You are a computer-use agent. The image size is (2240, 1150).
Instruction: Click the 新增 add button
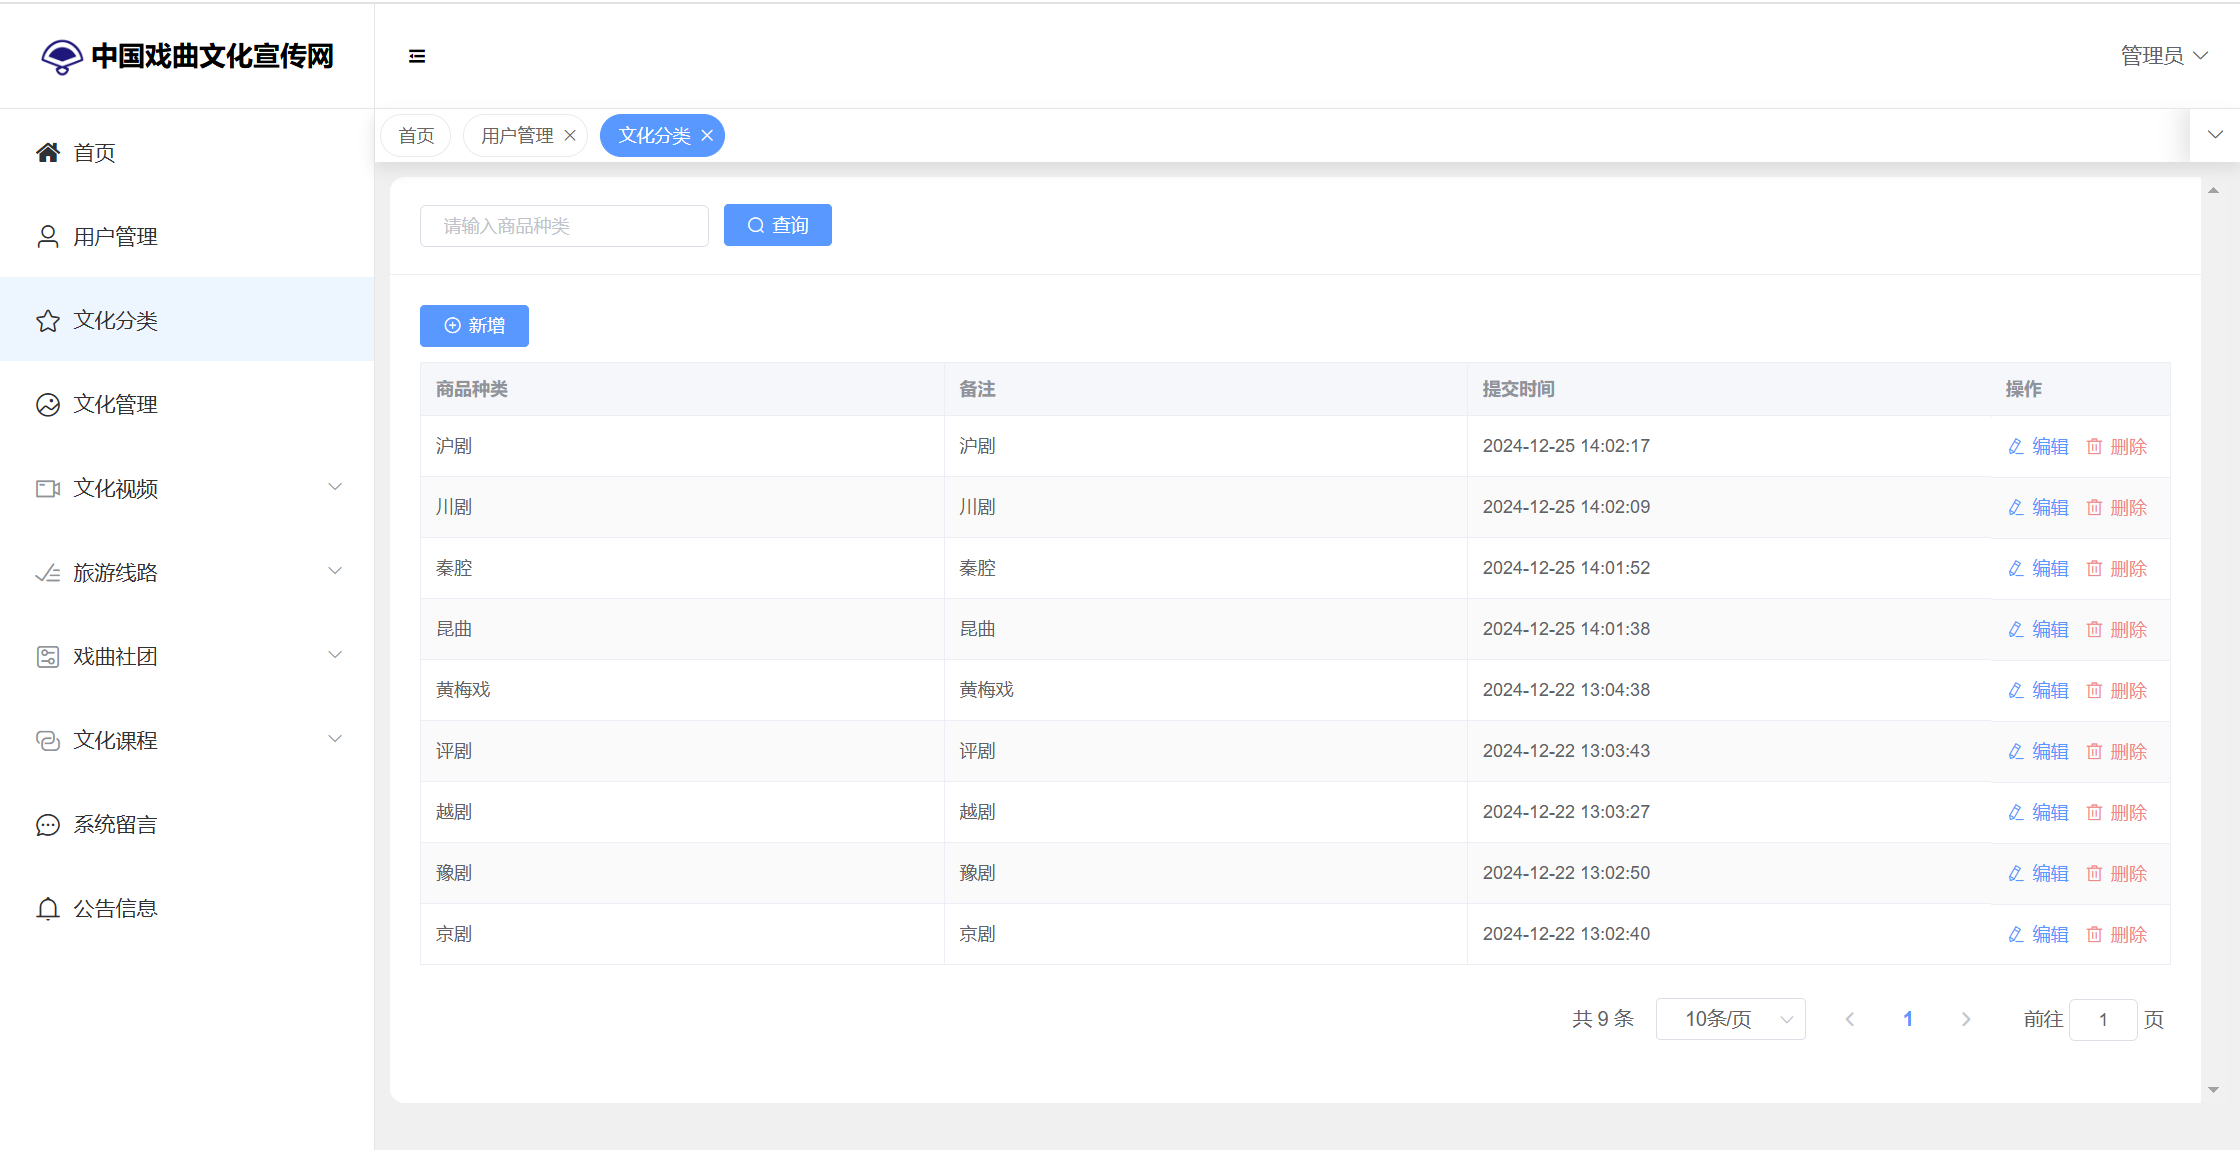click(474, 326)
